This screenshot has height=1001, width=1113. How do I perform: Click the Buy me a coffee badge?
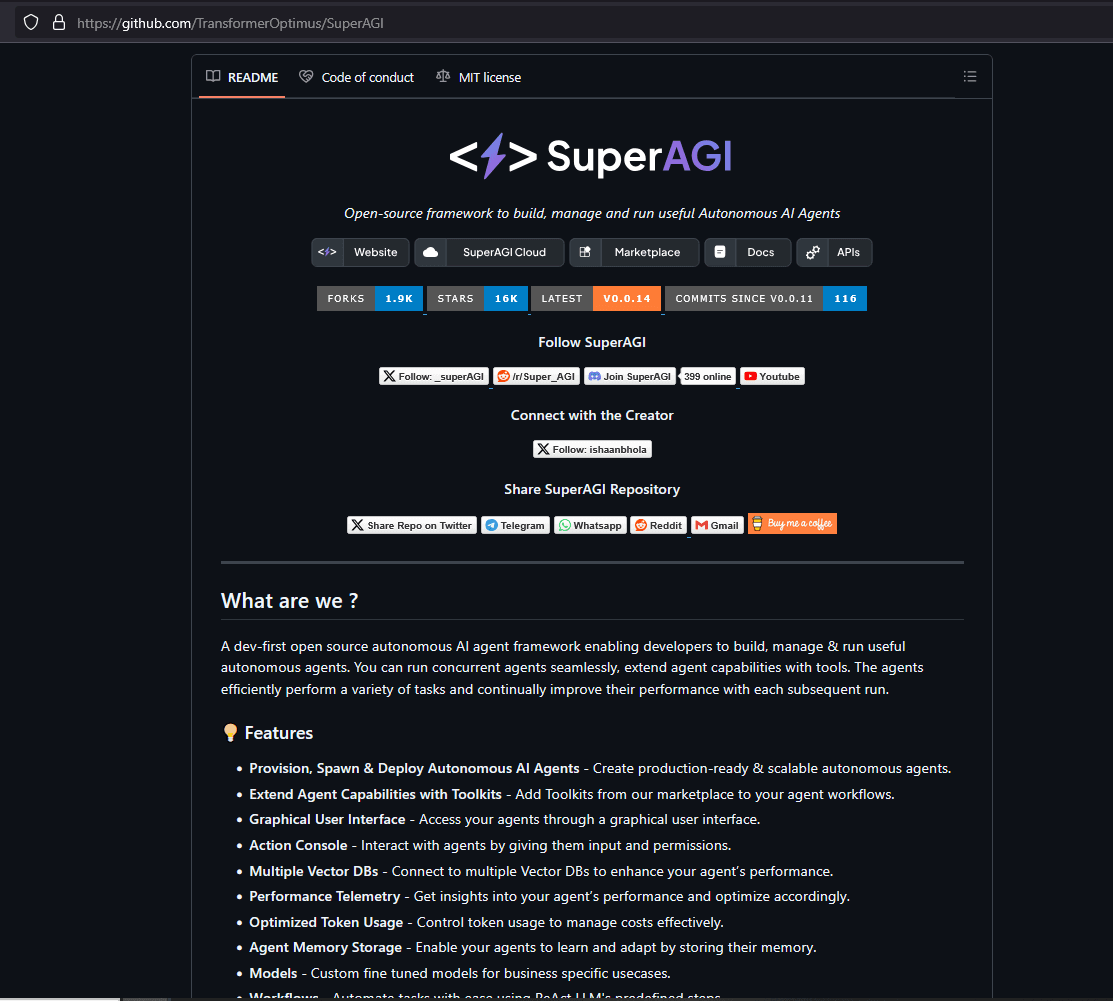tap(792, 523)
